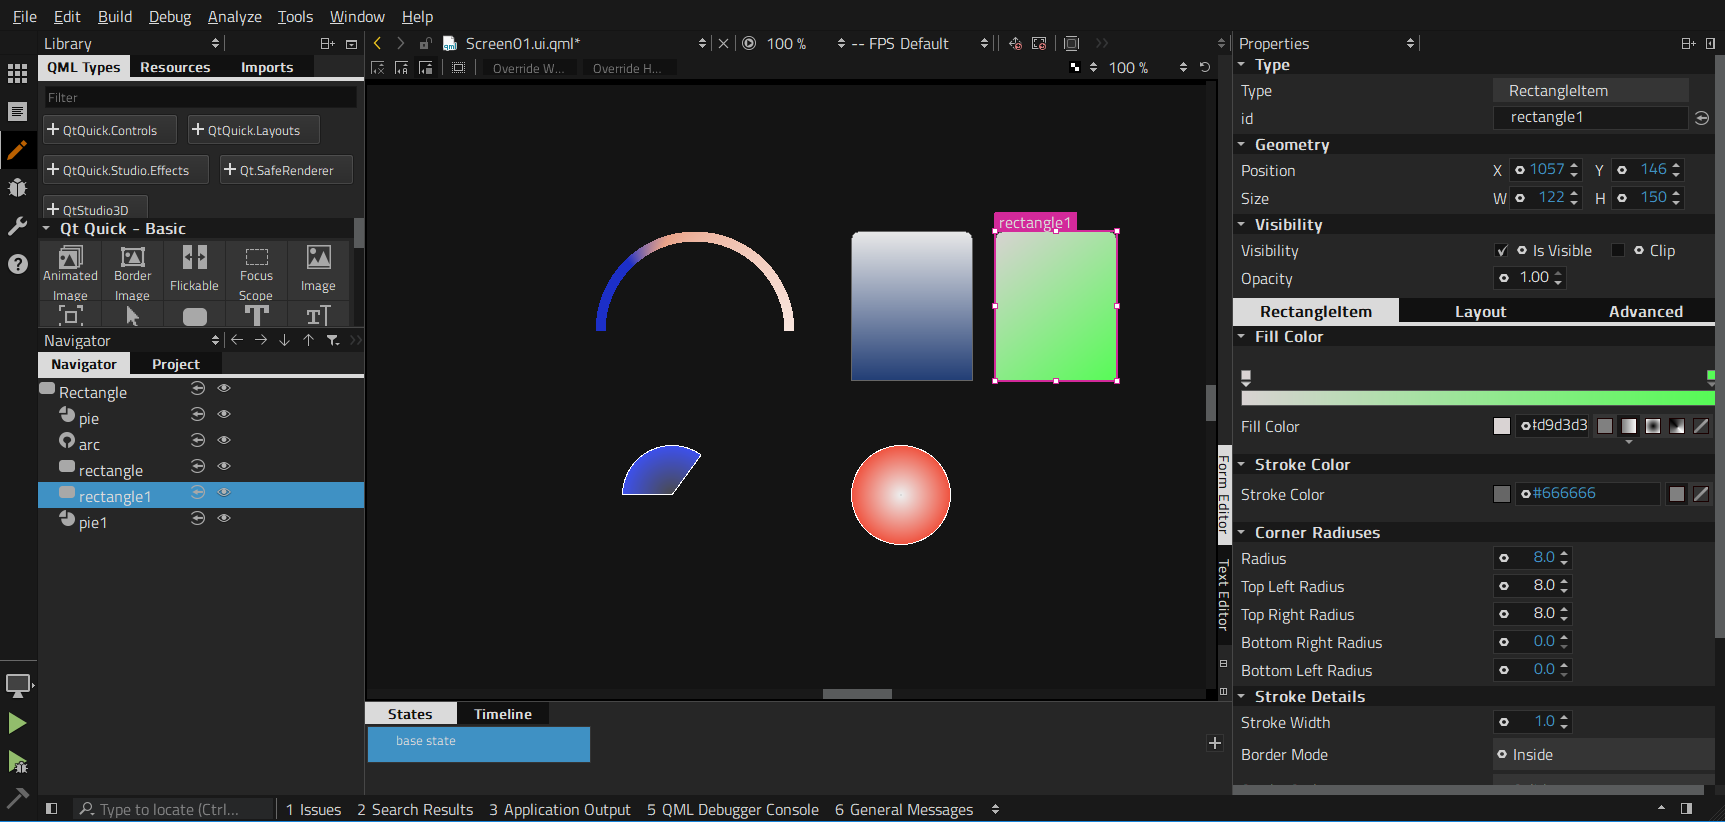Click the library Filter input field
The height and width of the screenshot is (822, 1725).
pos(200,98)
